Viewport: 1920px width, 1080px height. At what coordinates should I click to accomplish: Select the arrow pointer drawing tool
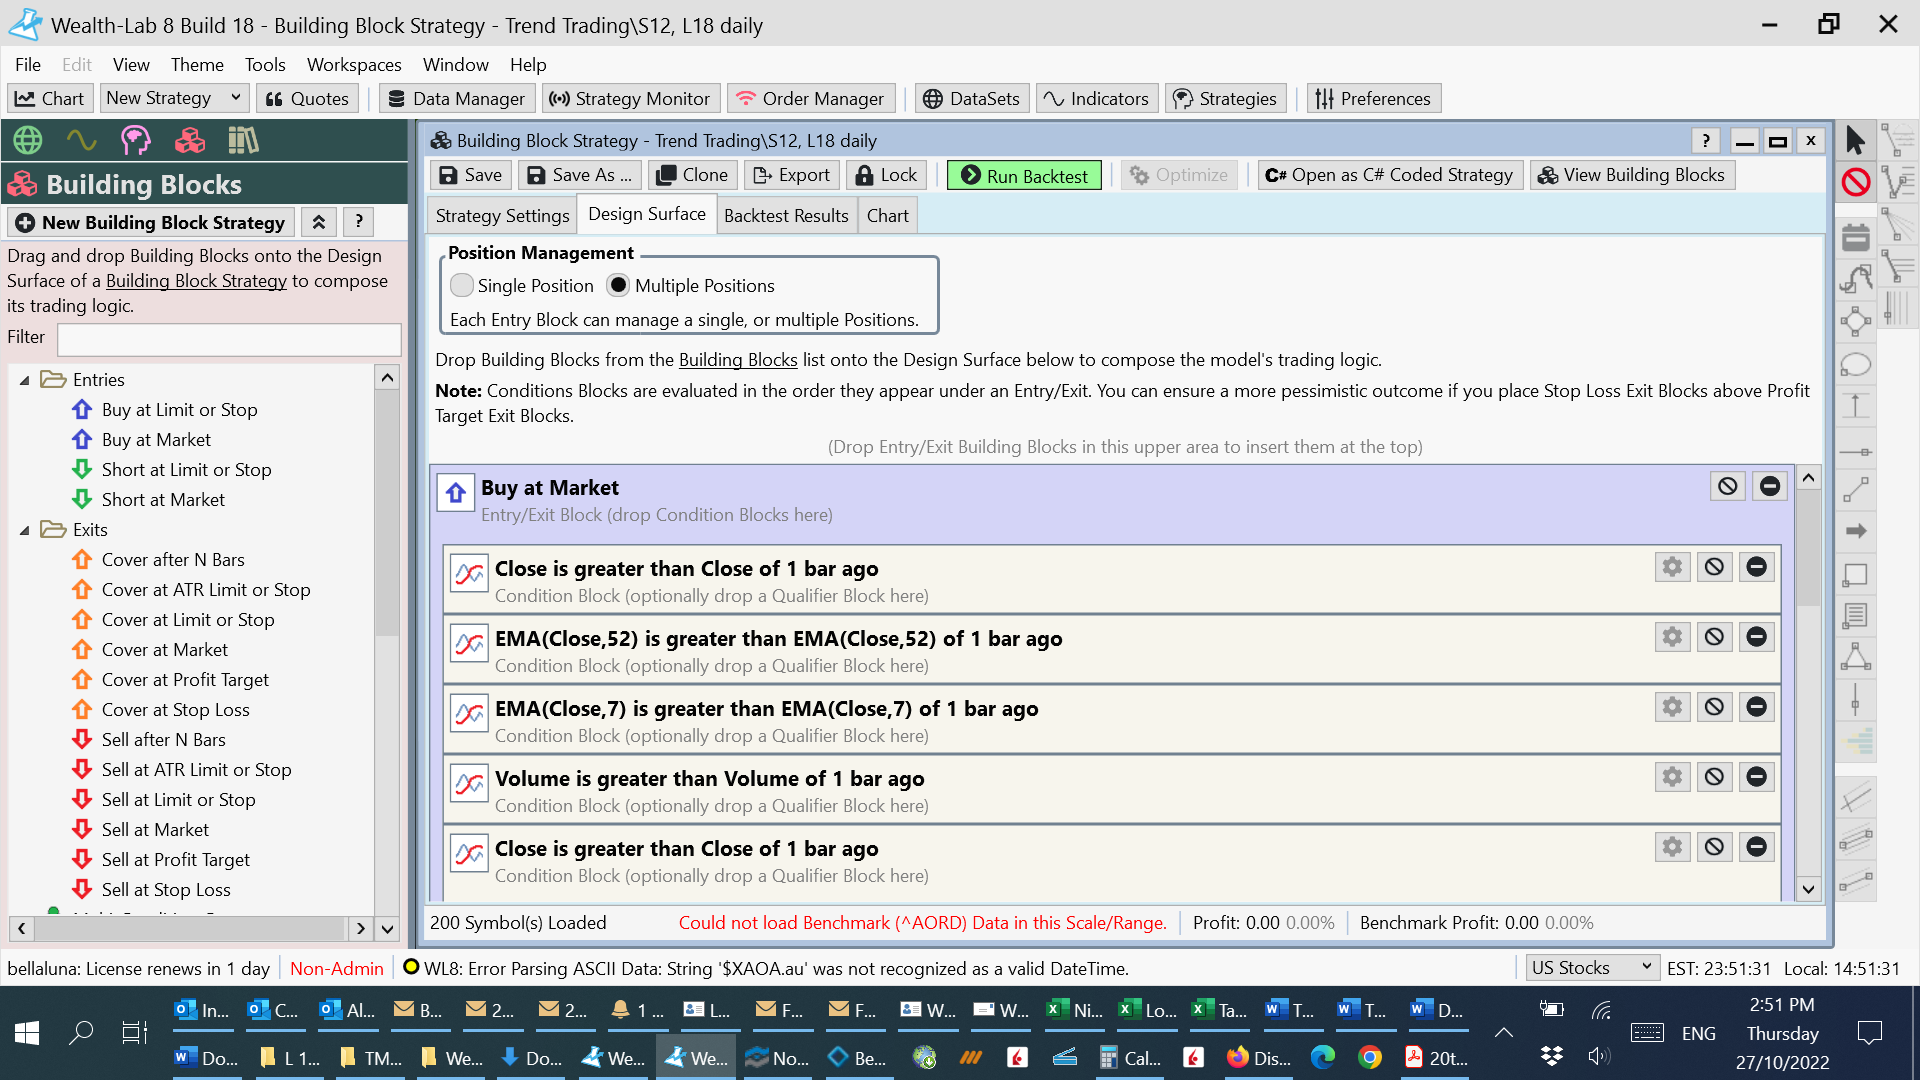tap(1856, 140)
